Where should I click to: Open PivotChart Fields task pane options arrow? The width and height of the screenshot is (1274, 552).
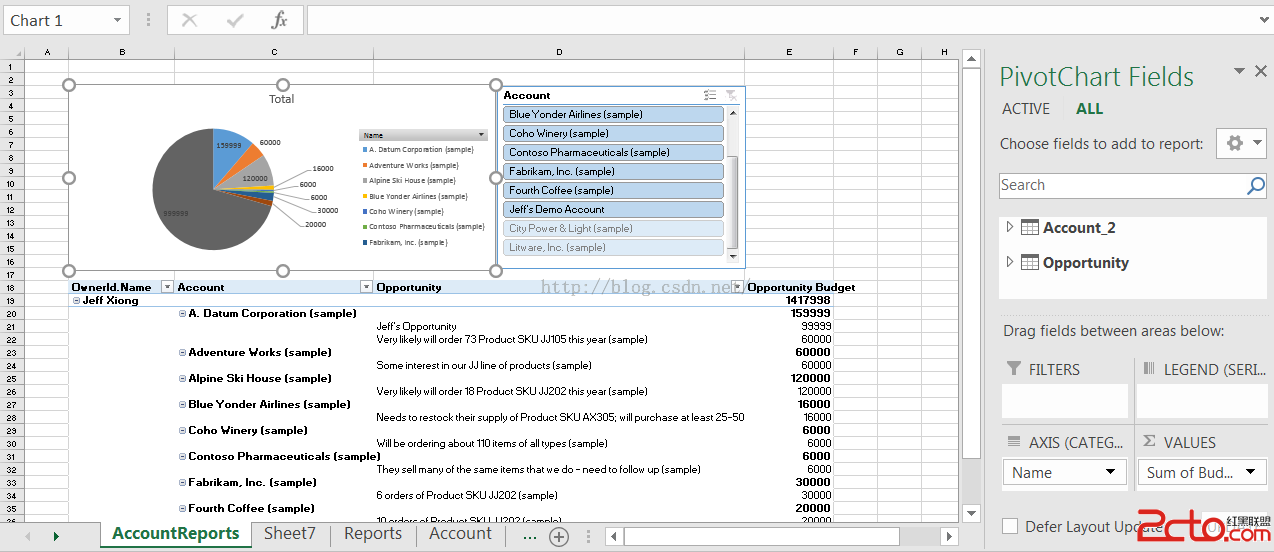coord(1239,71)
